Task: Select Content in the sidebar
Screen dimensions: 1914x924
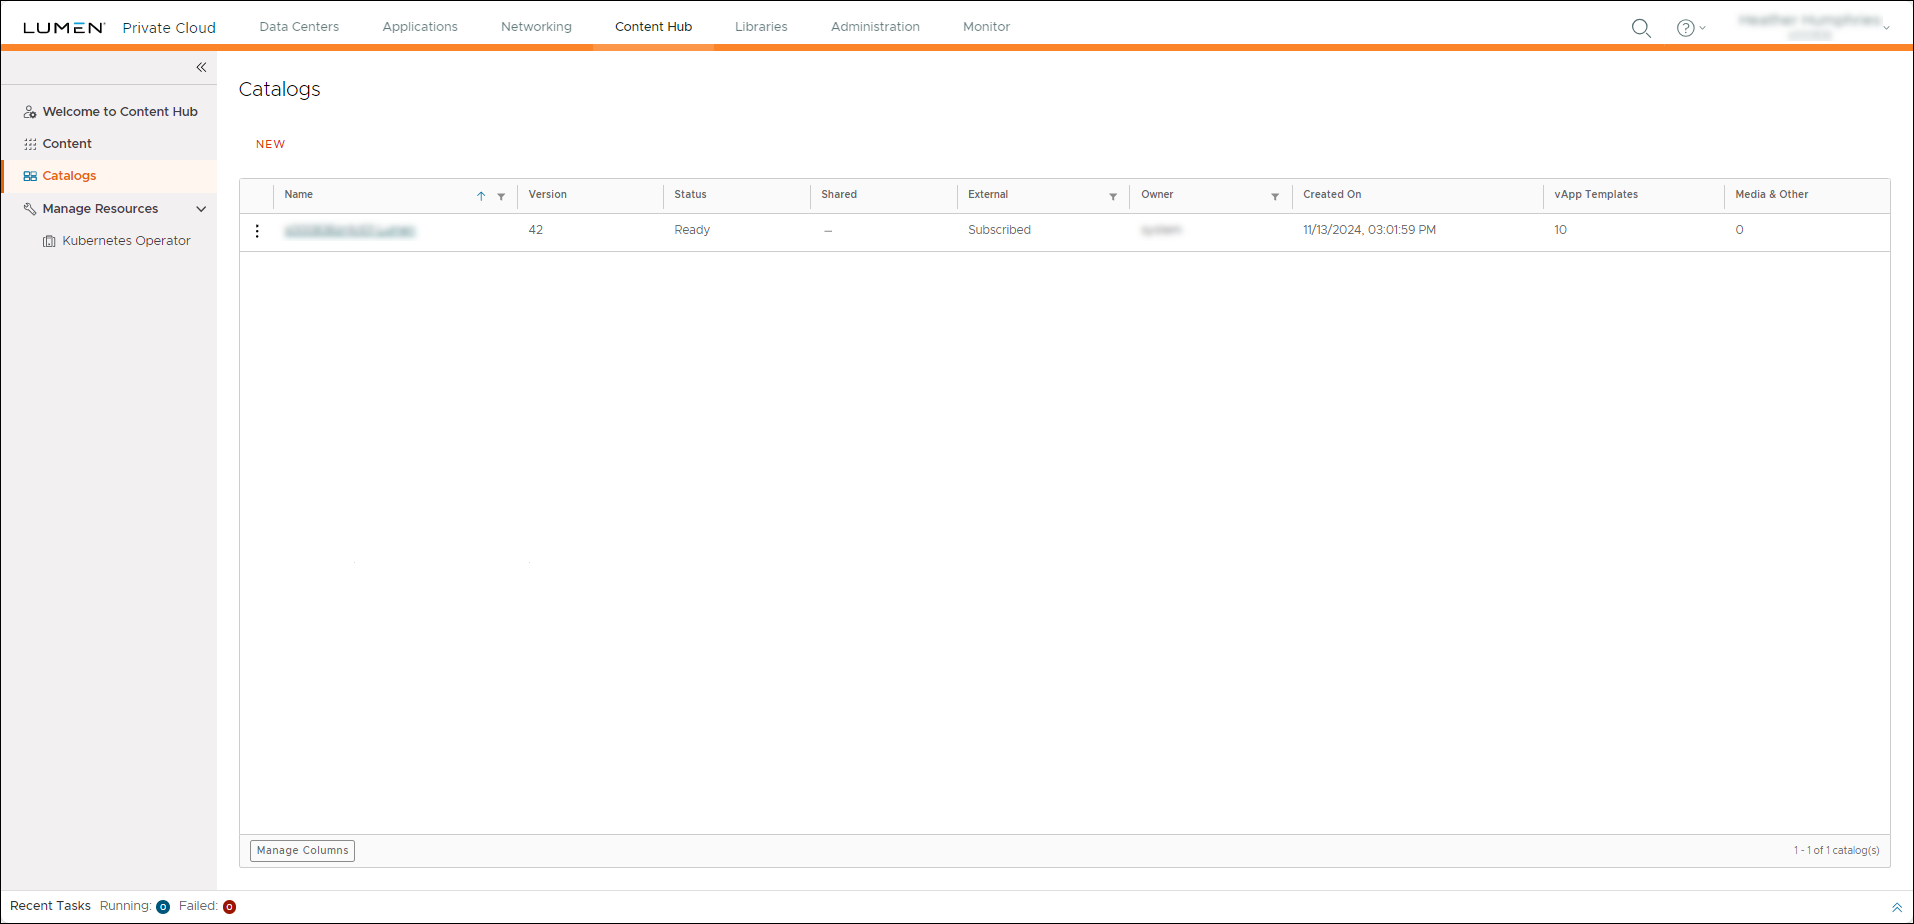Action: point(67,144)
